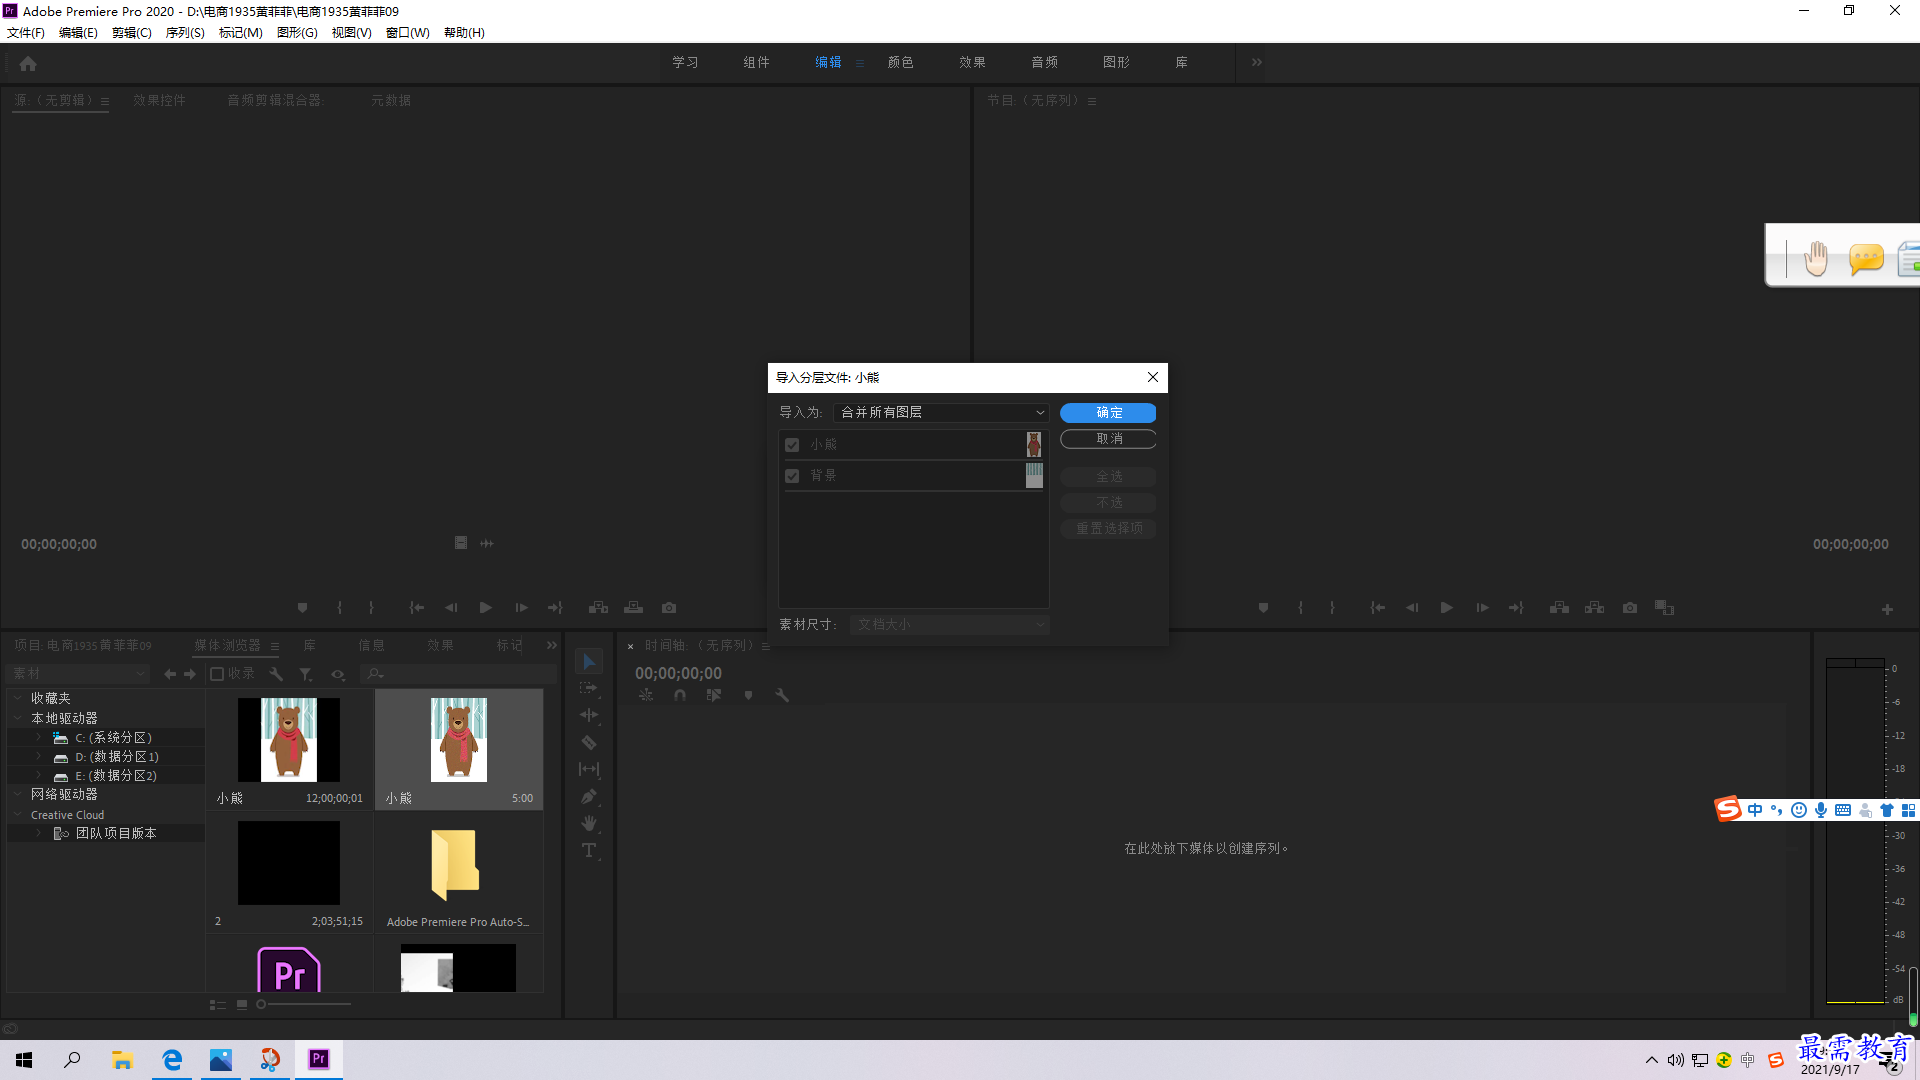Open program monitor button editor plus
Image resolution: width=1920 pixels, height=1080 pixels.
(1887, 609)
